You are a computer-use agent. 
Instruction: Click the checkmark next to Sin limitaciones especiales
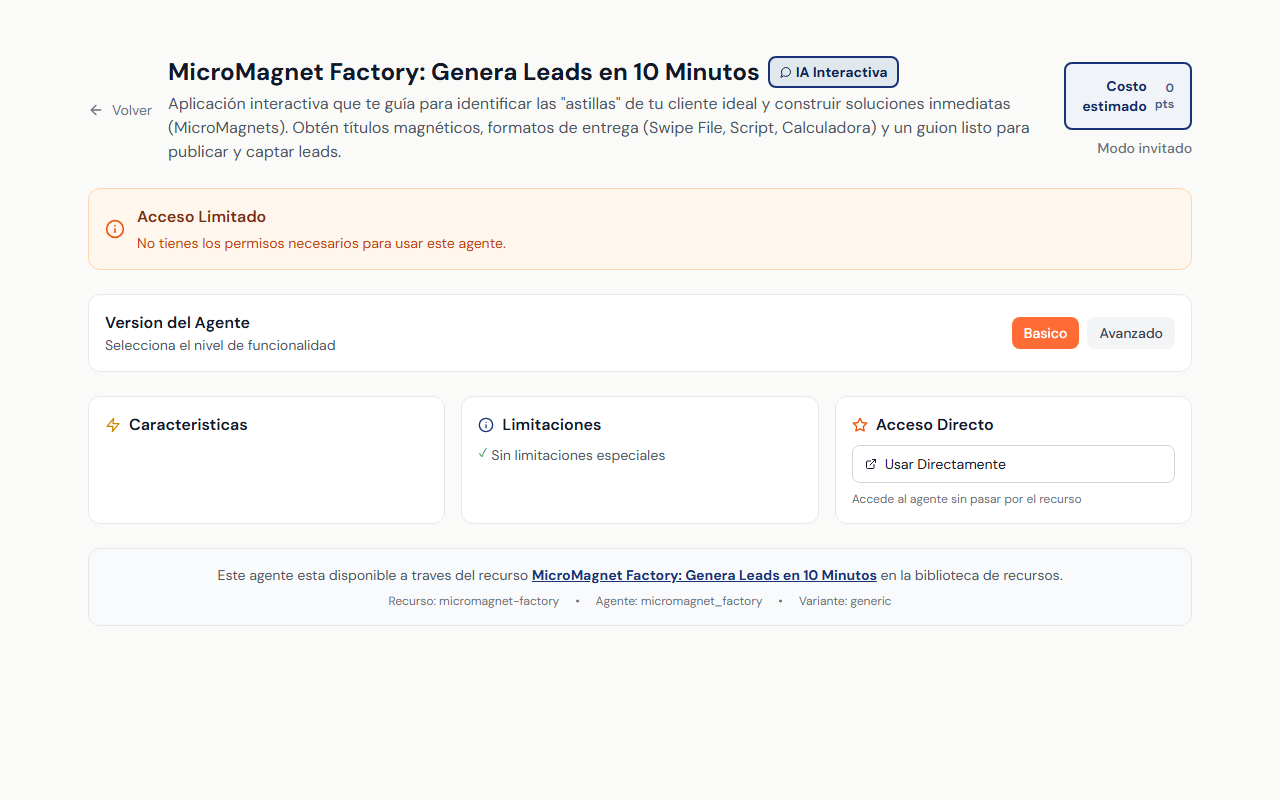tap(483, 454)
